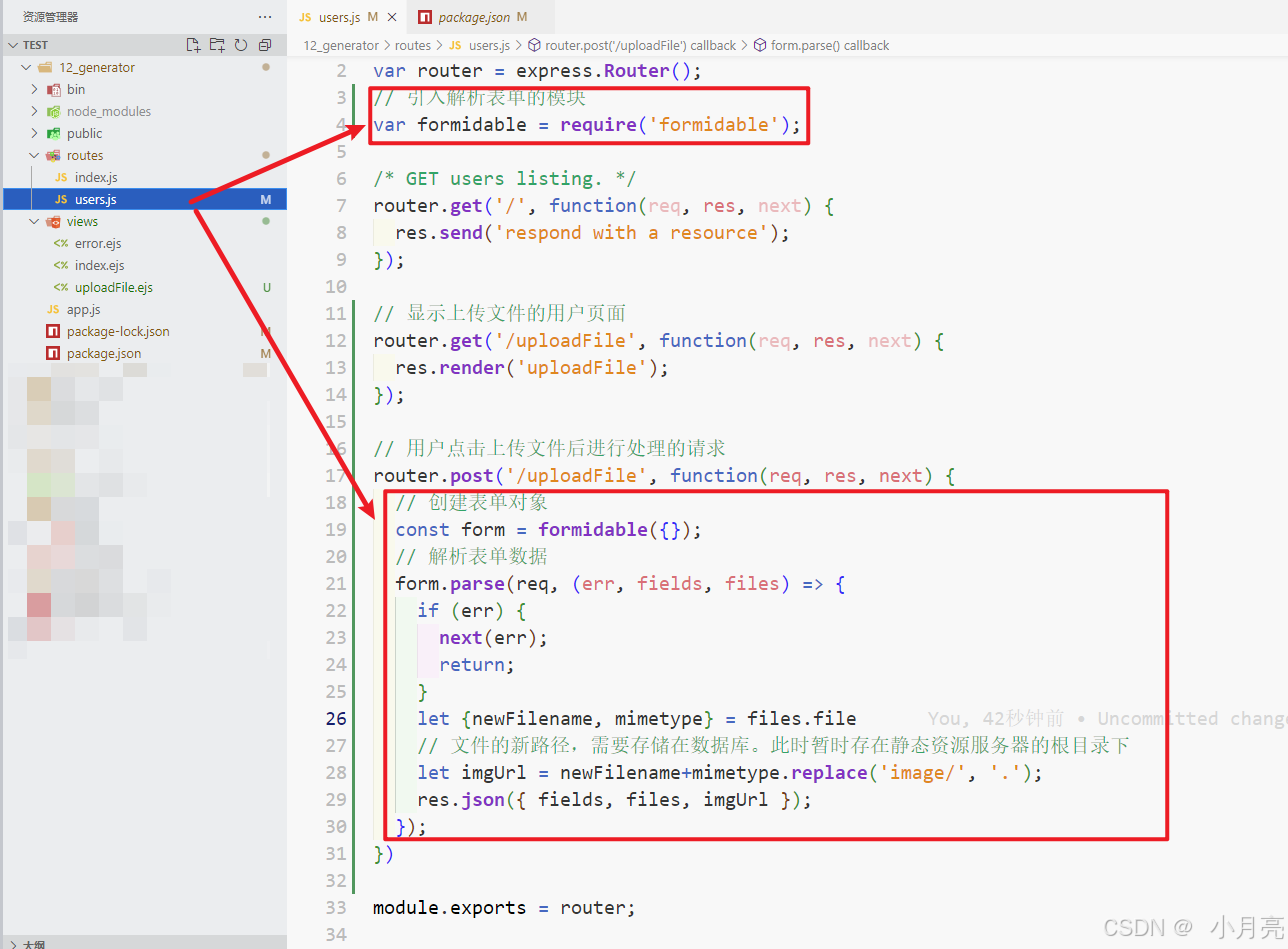Click the New File icon in explorer header
The height and width of the screenshot is (949, 1288).
[x=193, y=45]
